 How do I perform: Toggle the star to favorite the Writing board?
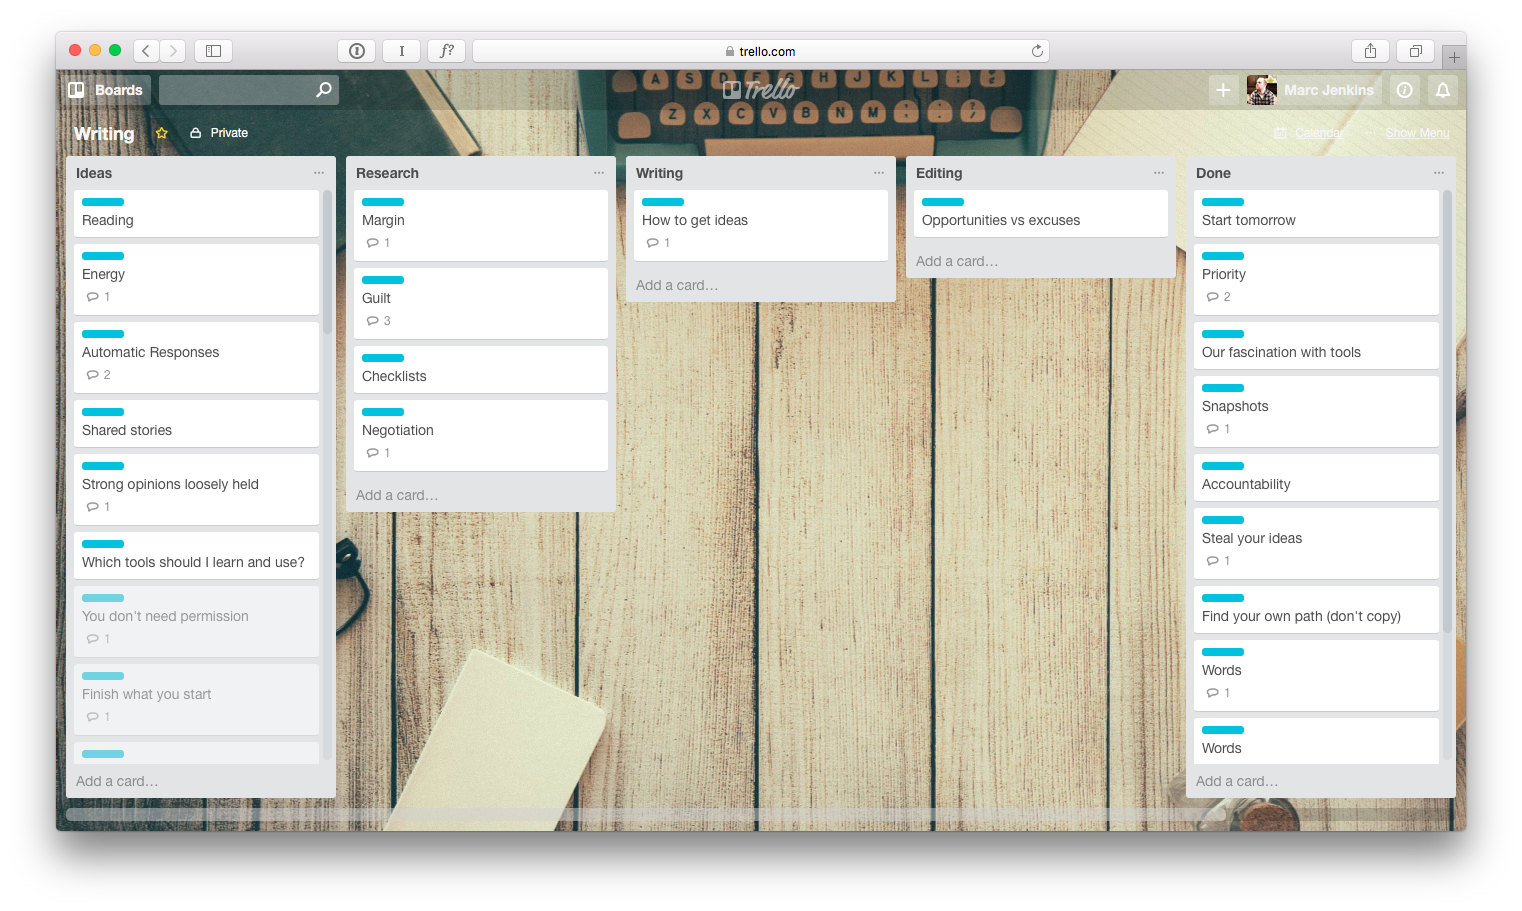point(161,133)
